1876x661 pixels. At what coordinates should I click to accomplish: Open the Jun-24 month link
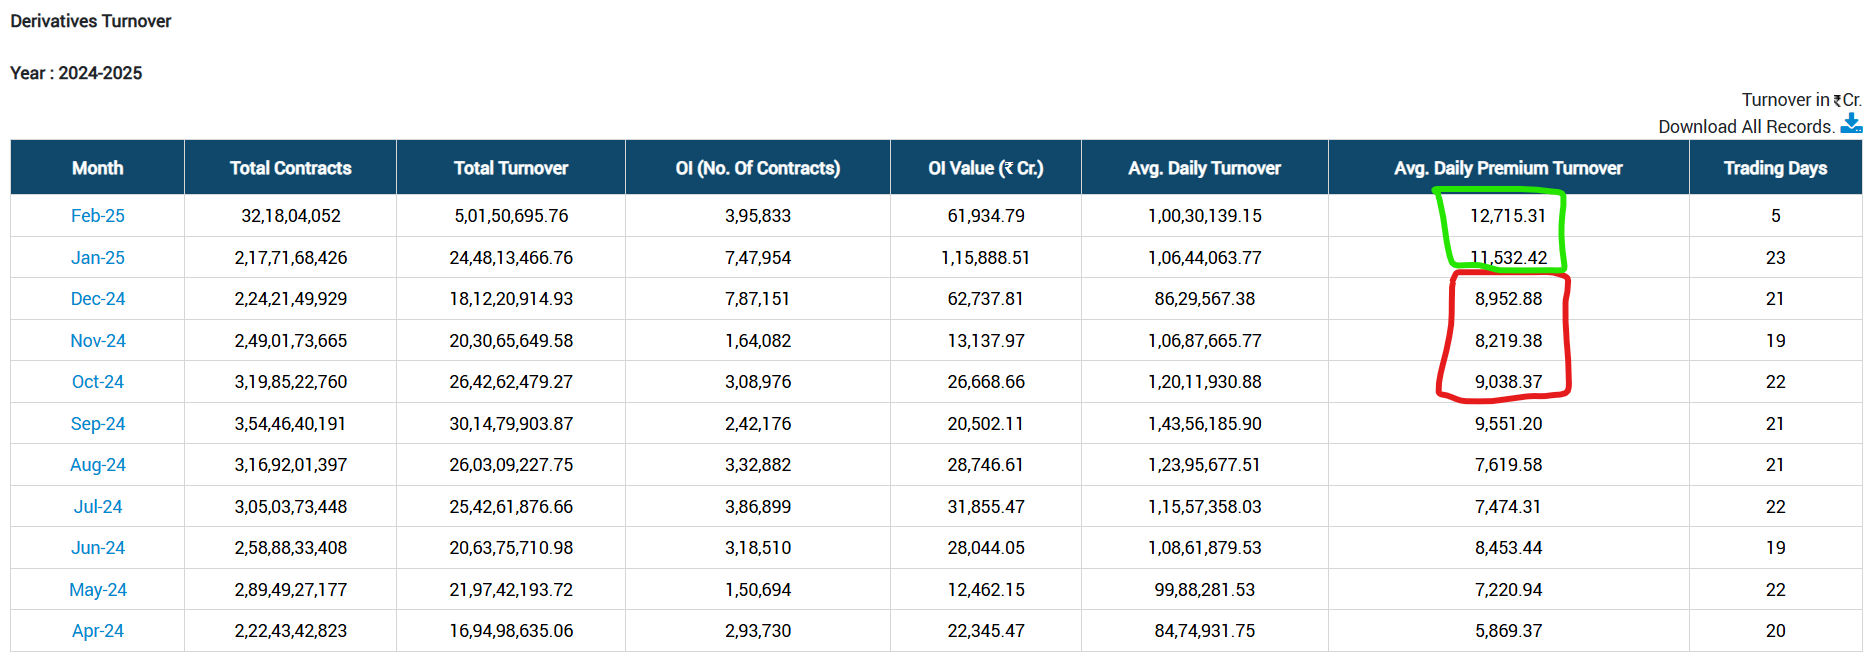pyautogui.click(x=98, y=548)
